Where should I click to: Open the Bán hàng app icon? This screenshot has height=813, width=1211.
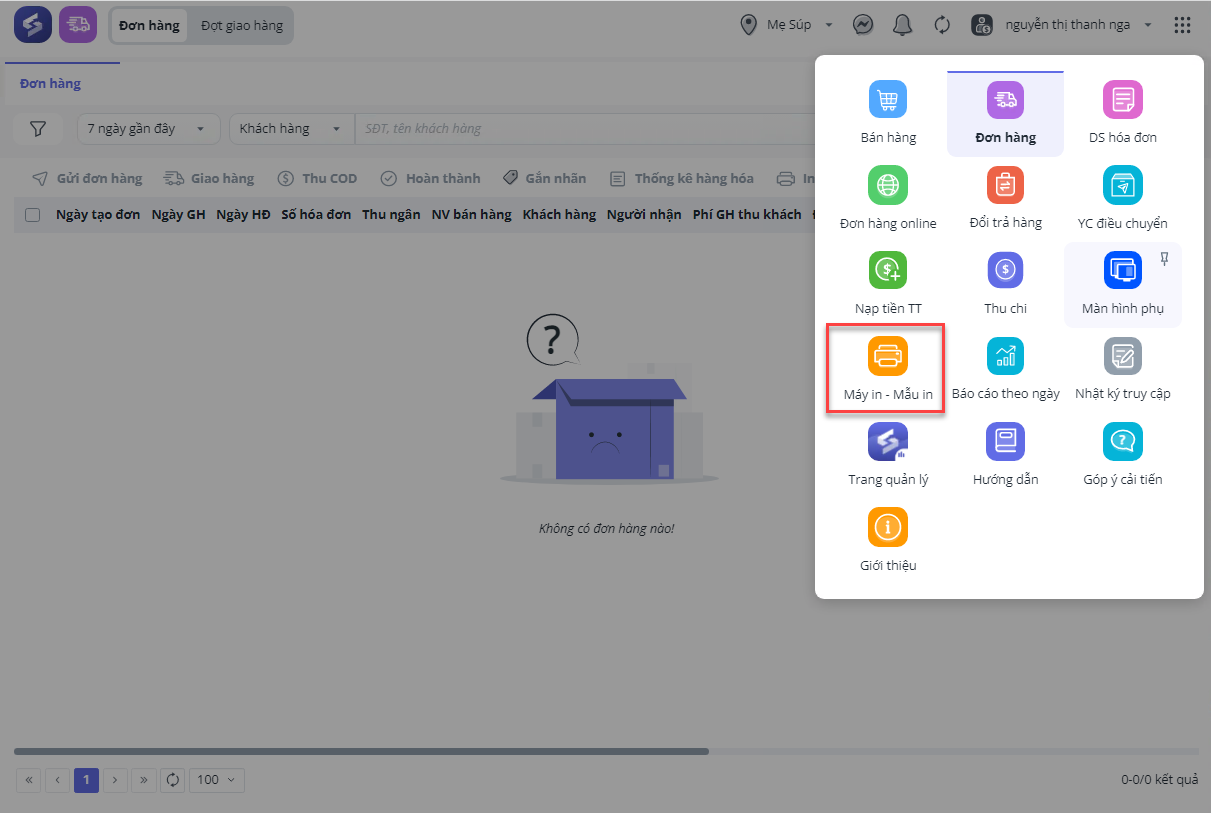[888, 100]
